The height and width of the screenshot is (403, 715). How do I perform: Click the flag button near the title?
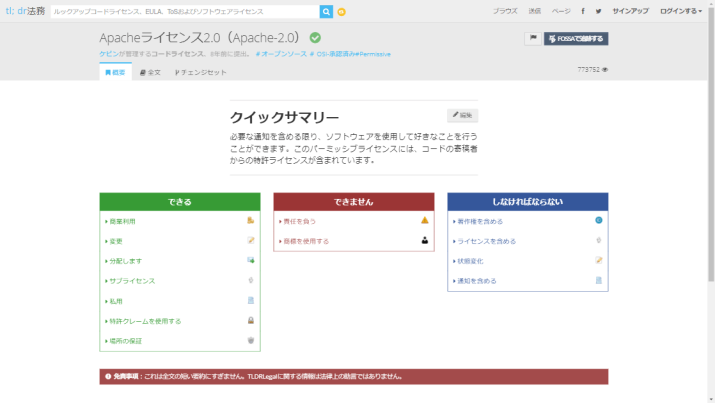coord(533,38)
